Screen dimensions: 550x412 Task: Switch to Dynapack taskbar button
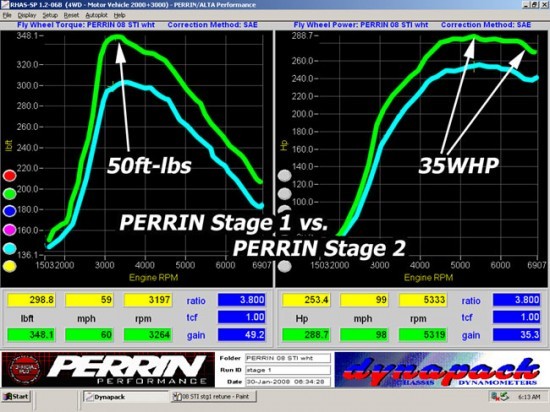click(x=125, y=397)
